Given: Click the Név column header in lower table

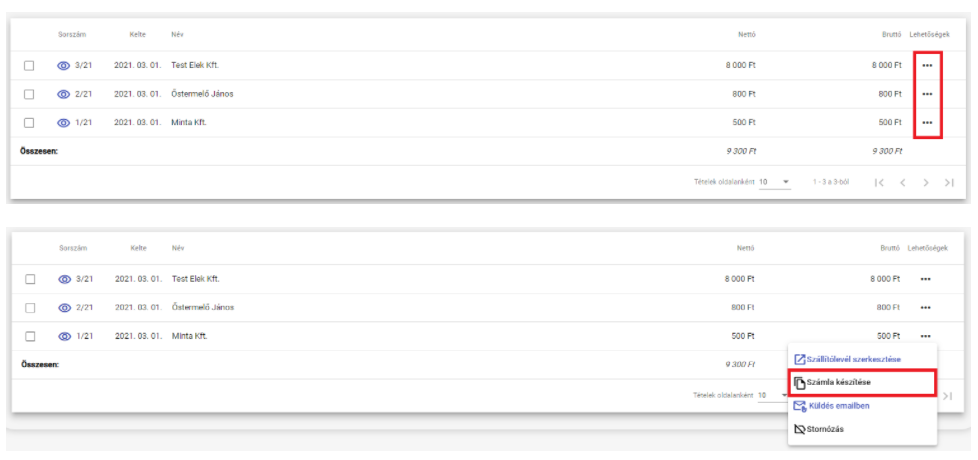Looking at the screenshot, I should [178, 248].
